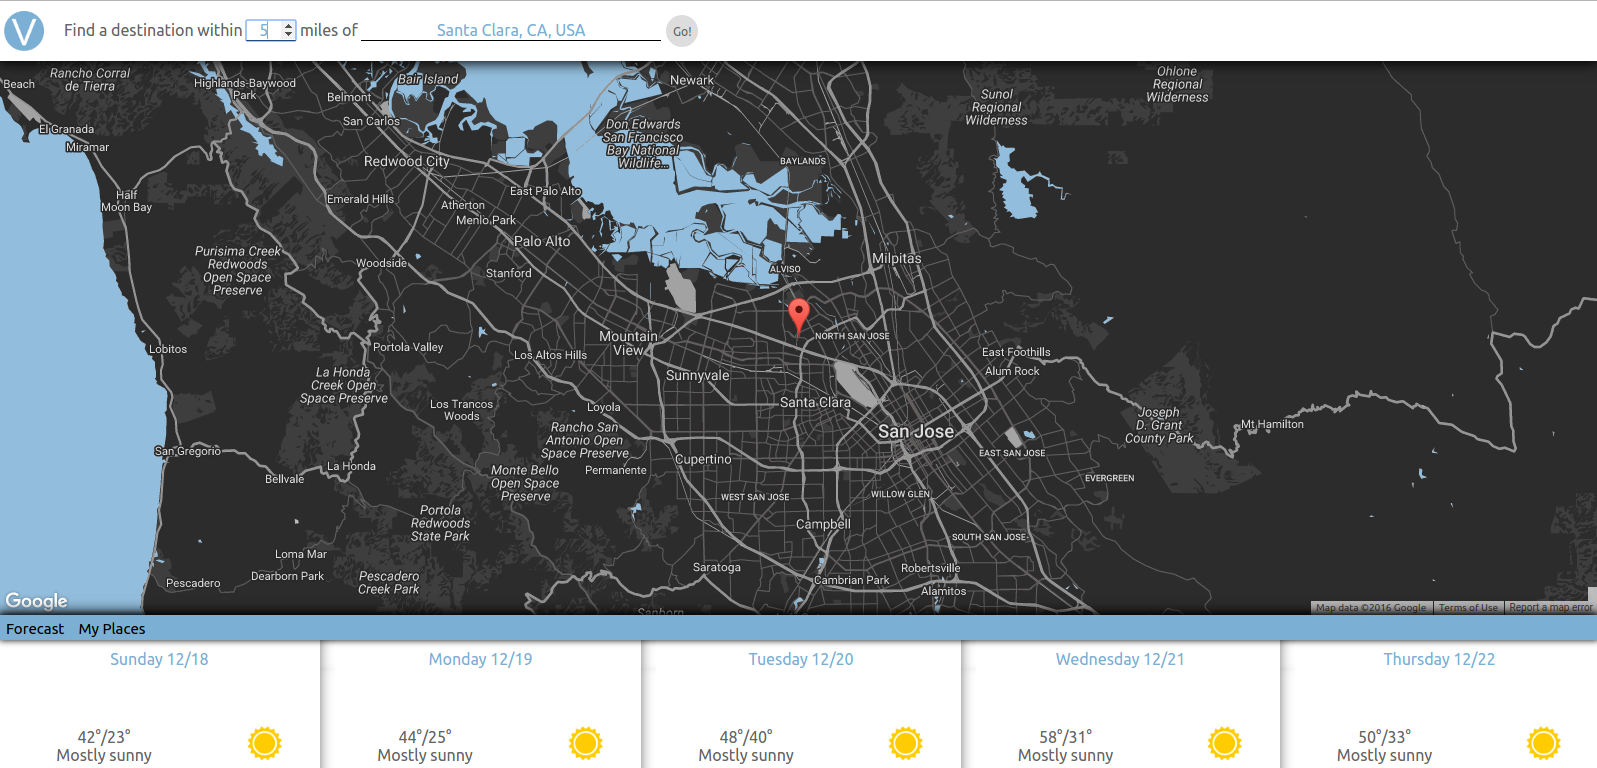The image size is (1597, 768).
Task: Click Pescadero label on map
Action: tap(193, 583)
